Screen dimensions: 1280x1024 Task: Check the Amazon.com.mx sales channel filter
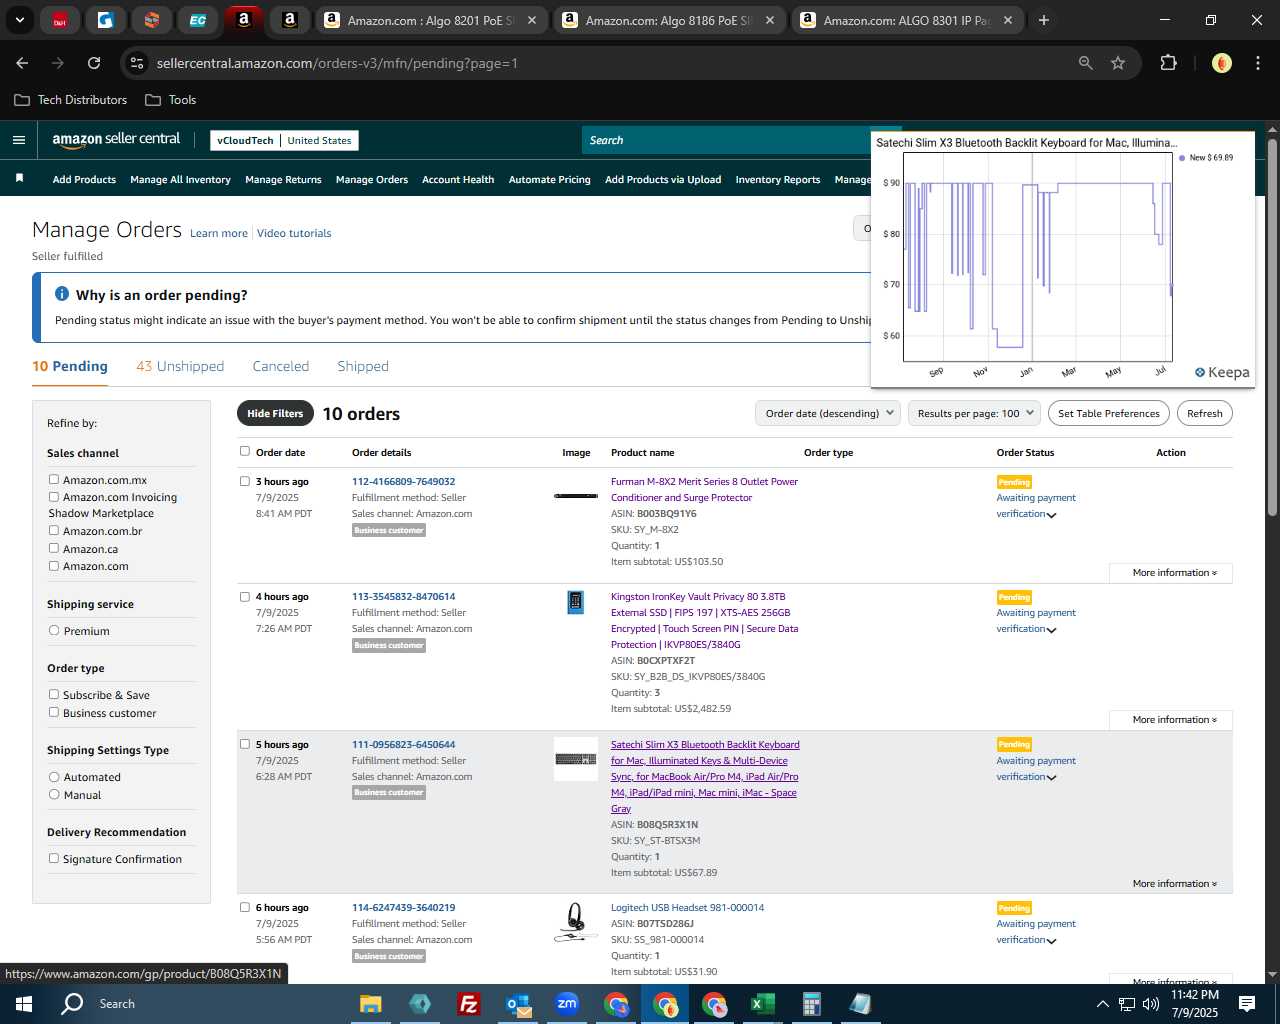click(54, 479)
